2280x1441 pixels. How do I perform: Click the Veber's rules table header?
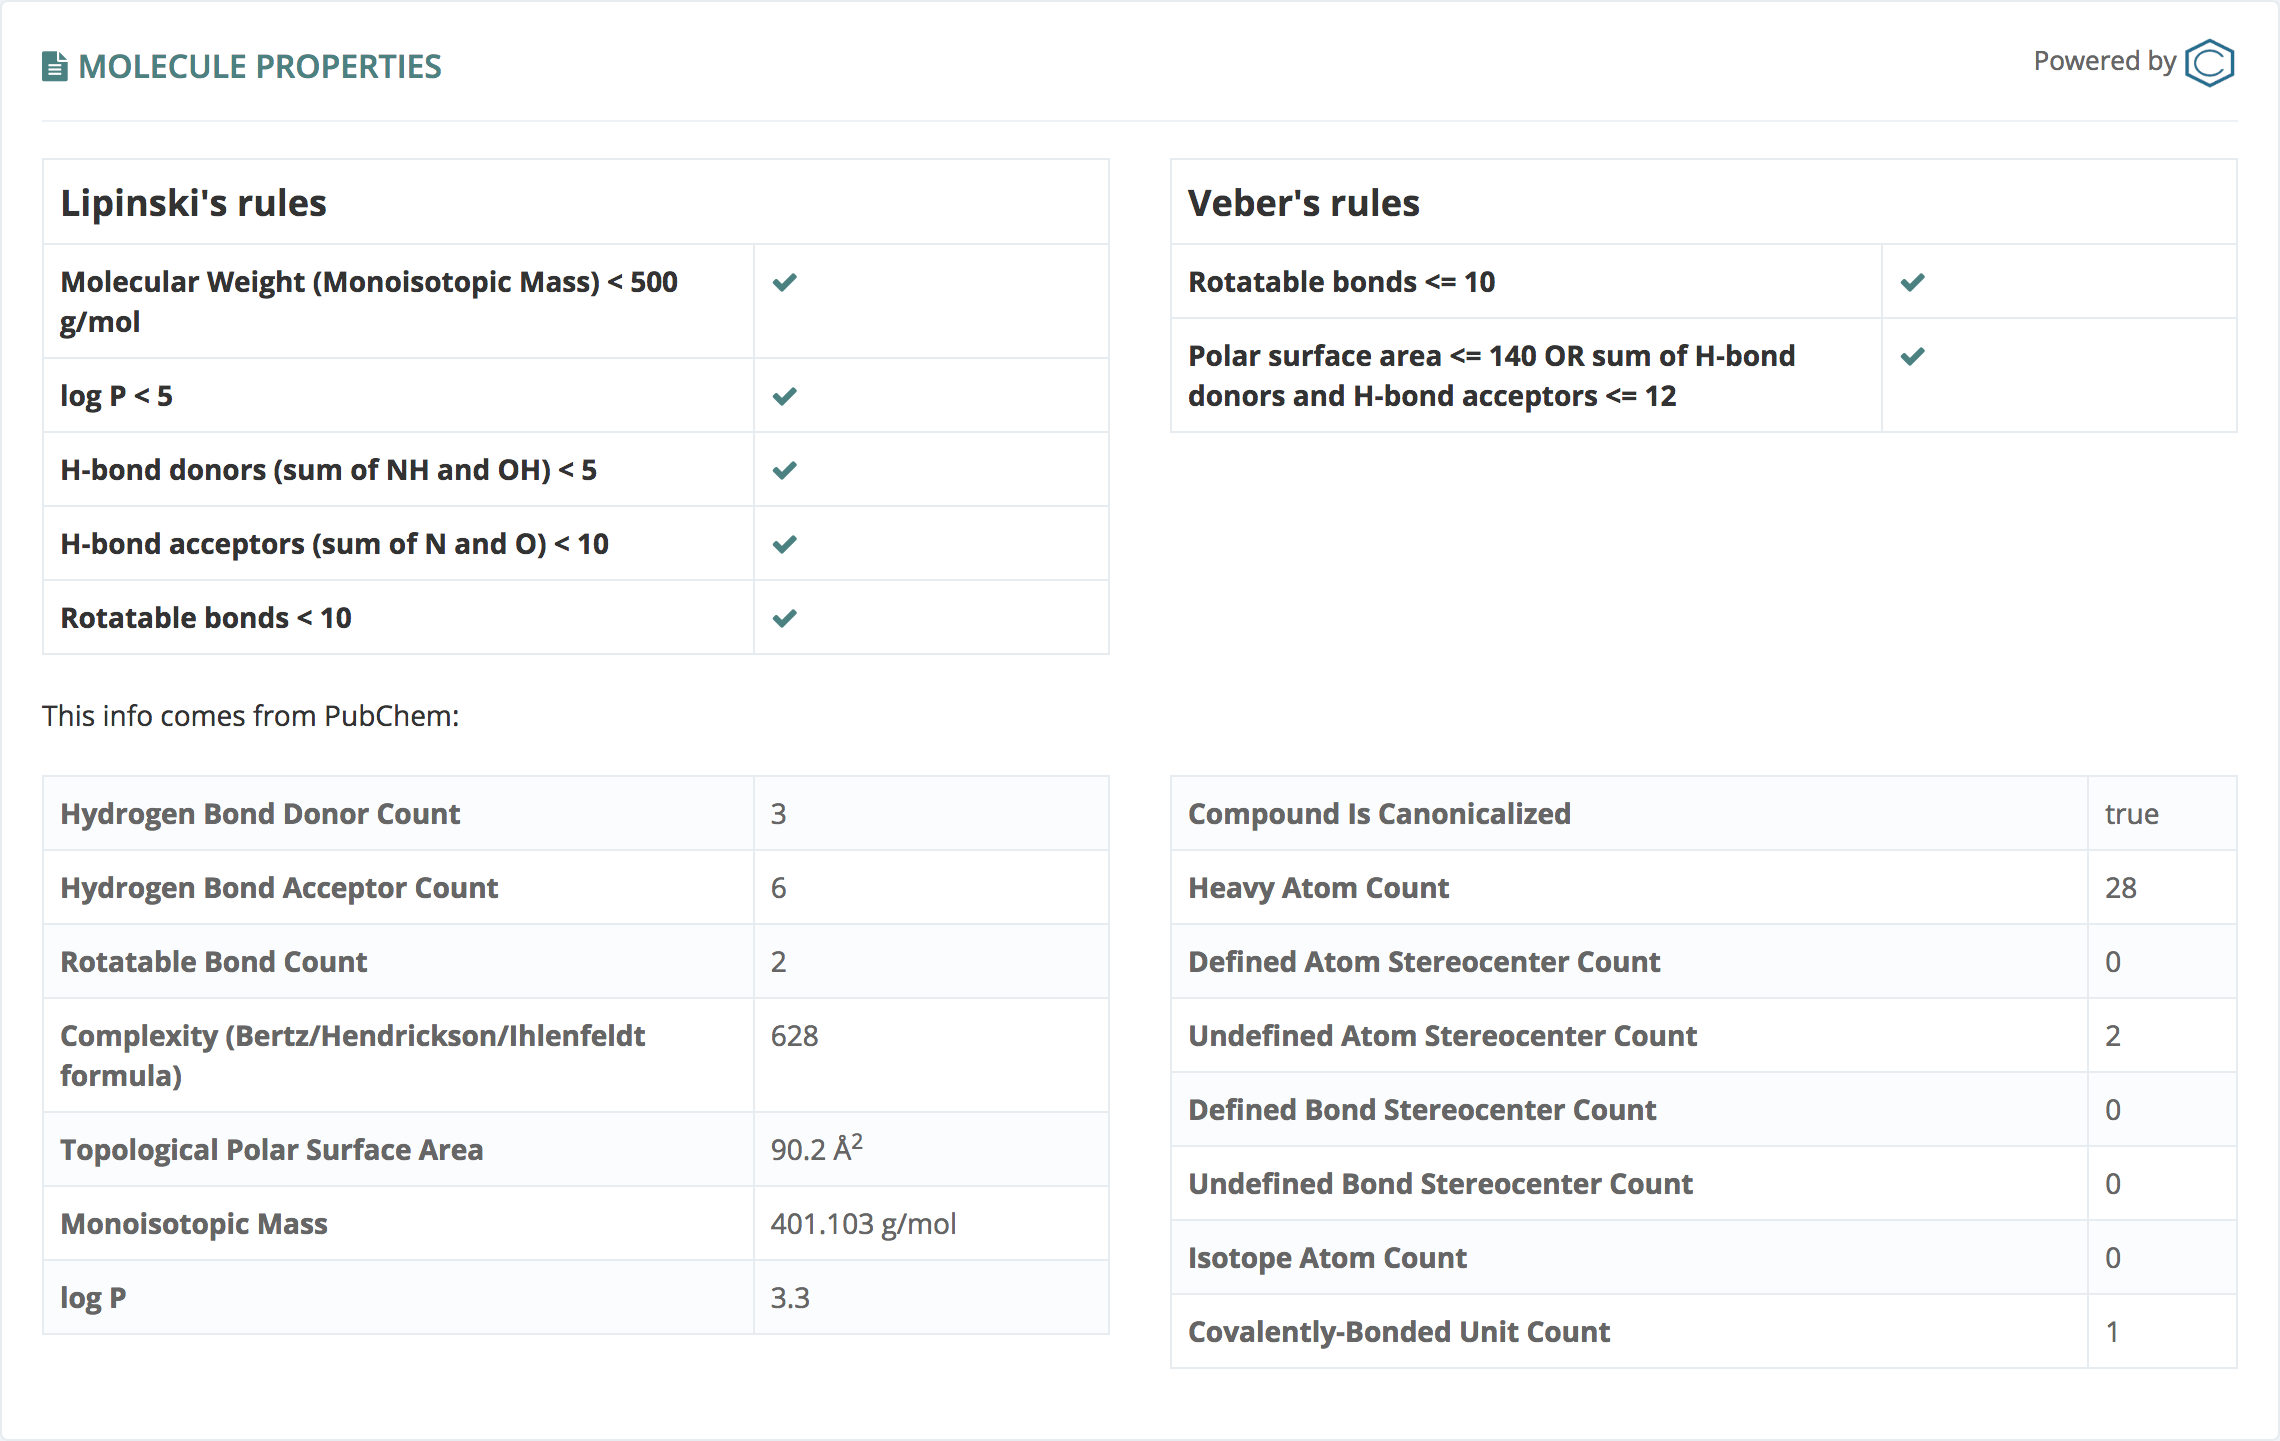pos(1704,202)
